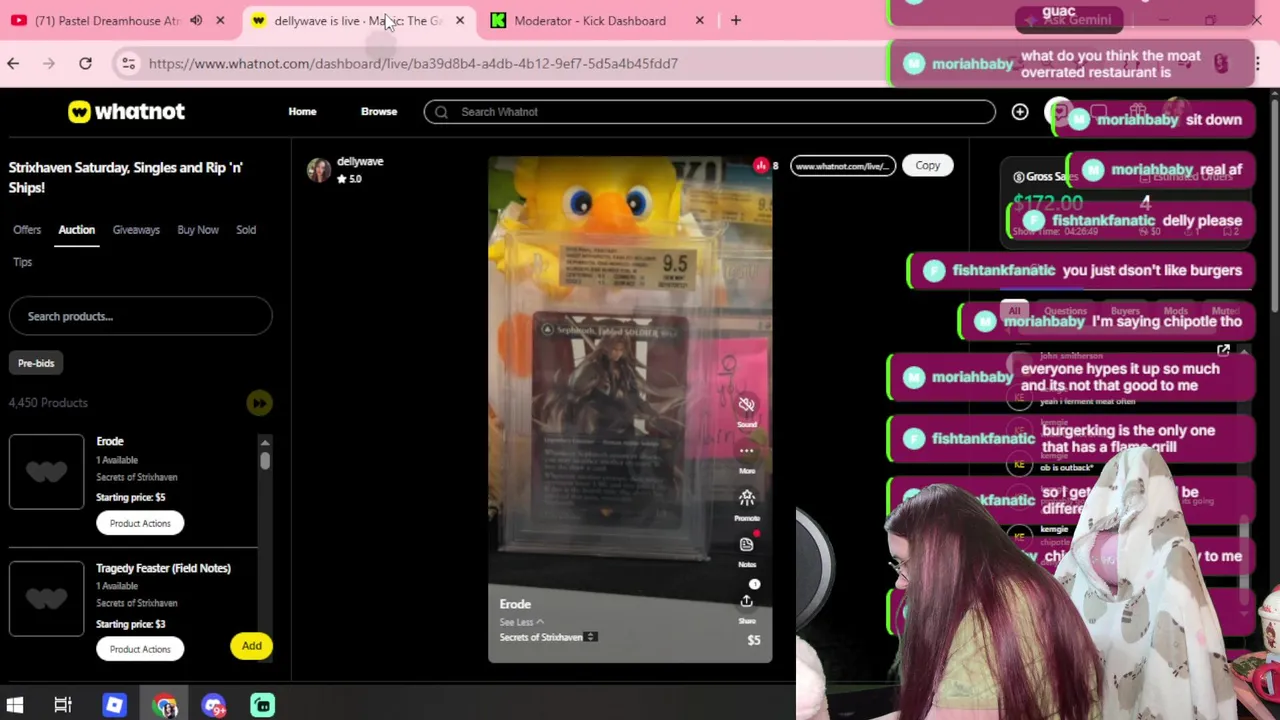The width and height of the screenshot is (1280, 720).
Task: Open the Tips tab
Action: click(22, 262)
